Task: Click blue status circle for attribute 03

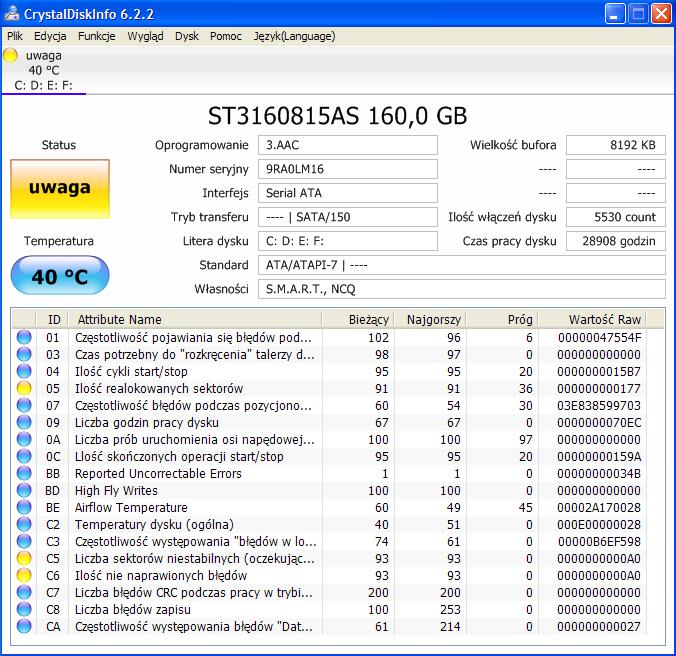Action: [x=24, y=354]
